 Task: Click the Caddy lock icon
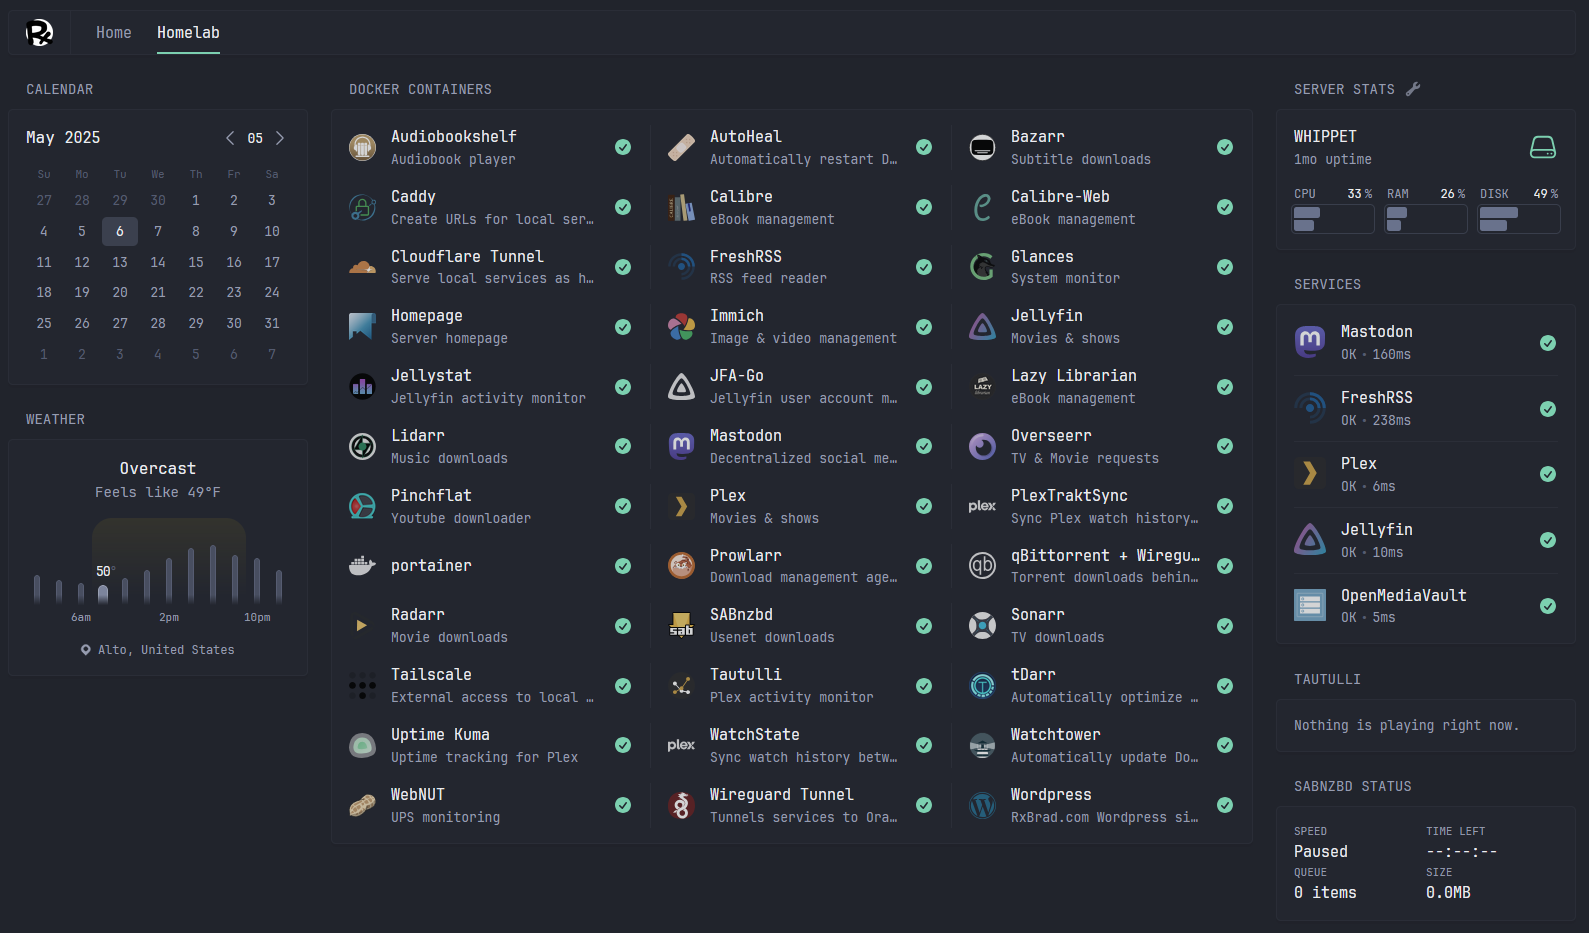point(362,207)
